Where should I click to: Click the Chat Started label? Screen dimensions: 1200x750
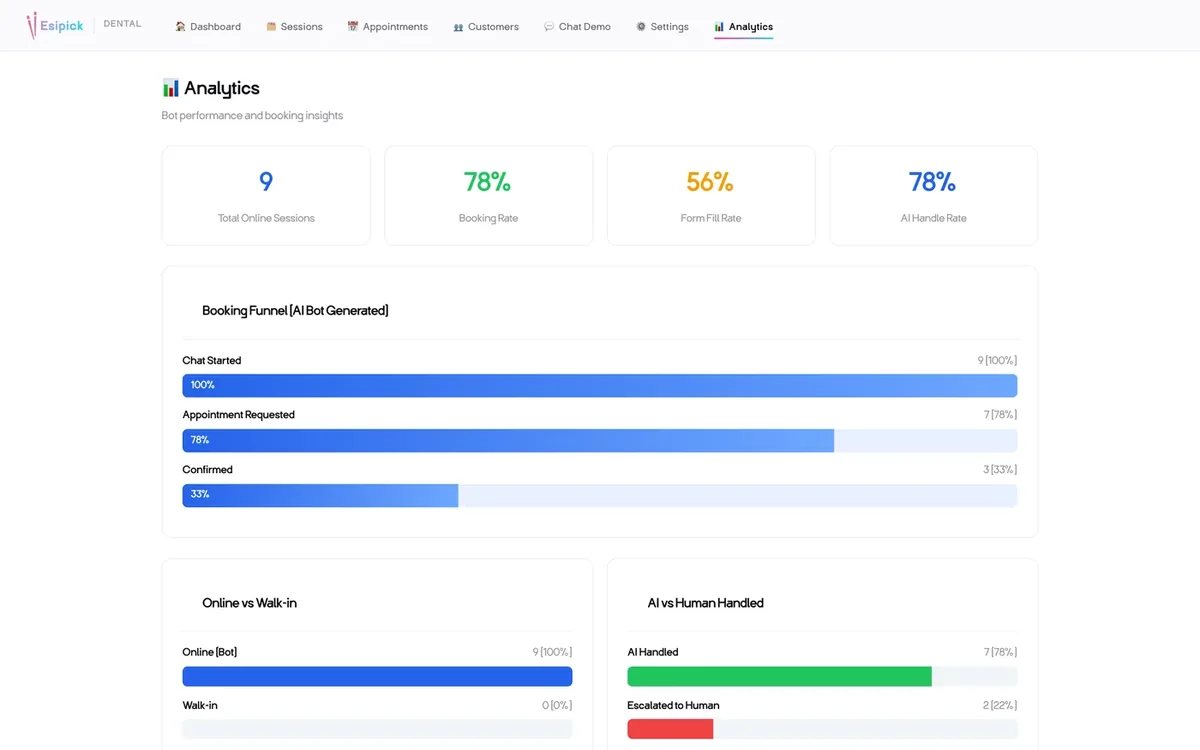pos(212,360)
